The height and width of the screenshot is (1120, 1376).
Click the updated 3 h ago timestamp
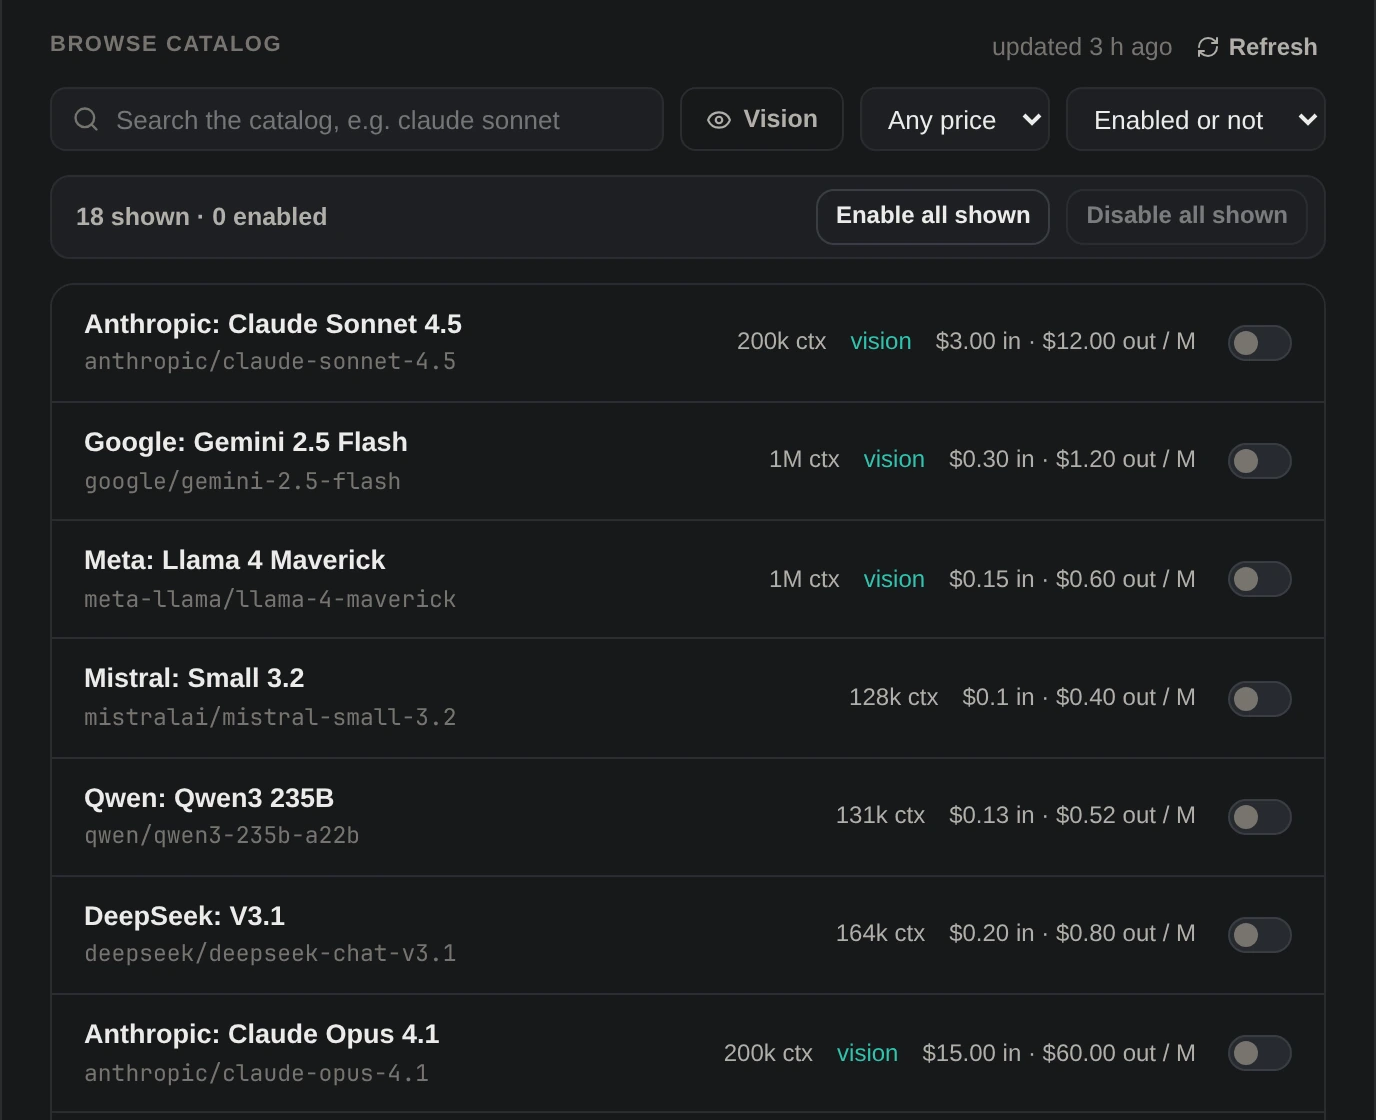[1082, 47]
